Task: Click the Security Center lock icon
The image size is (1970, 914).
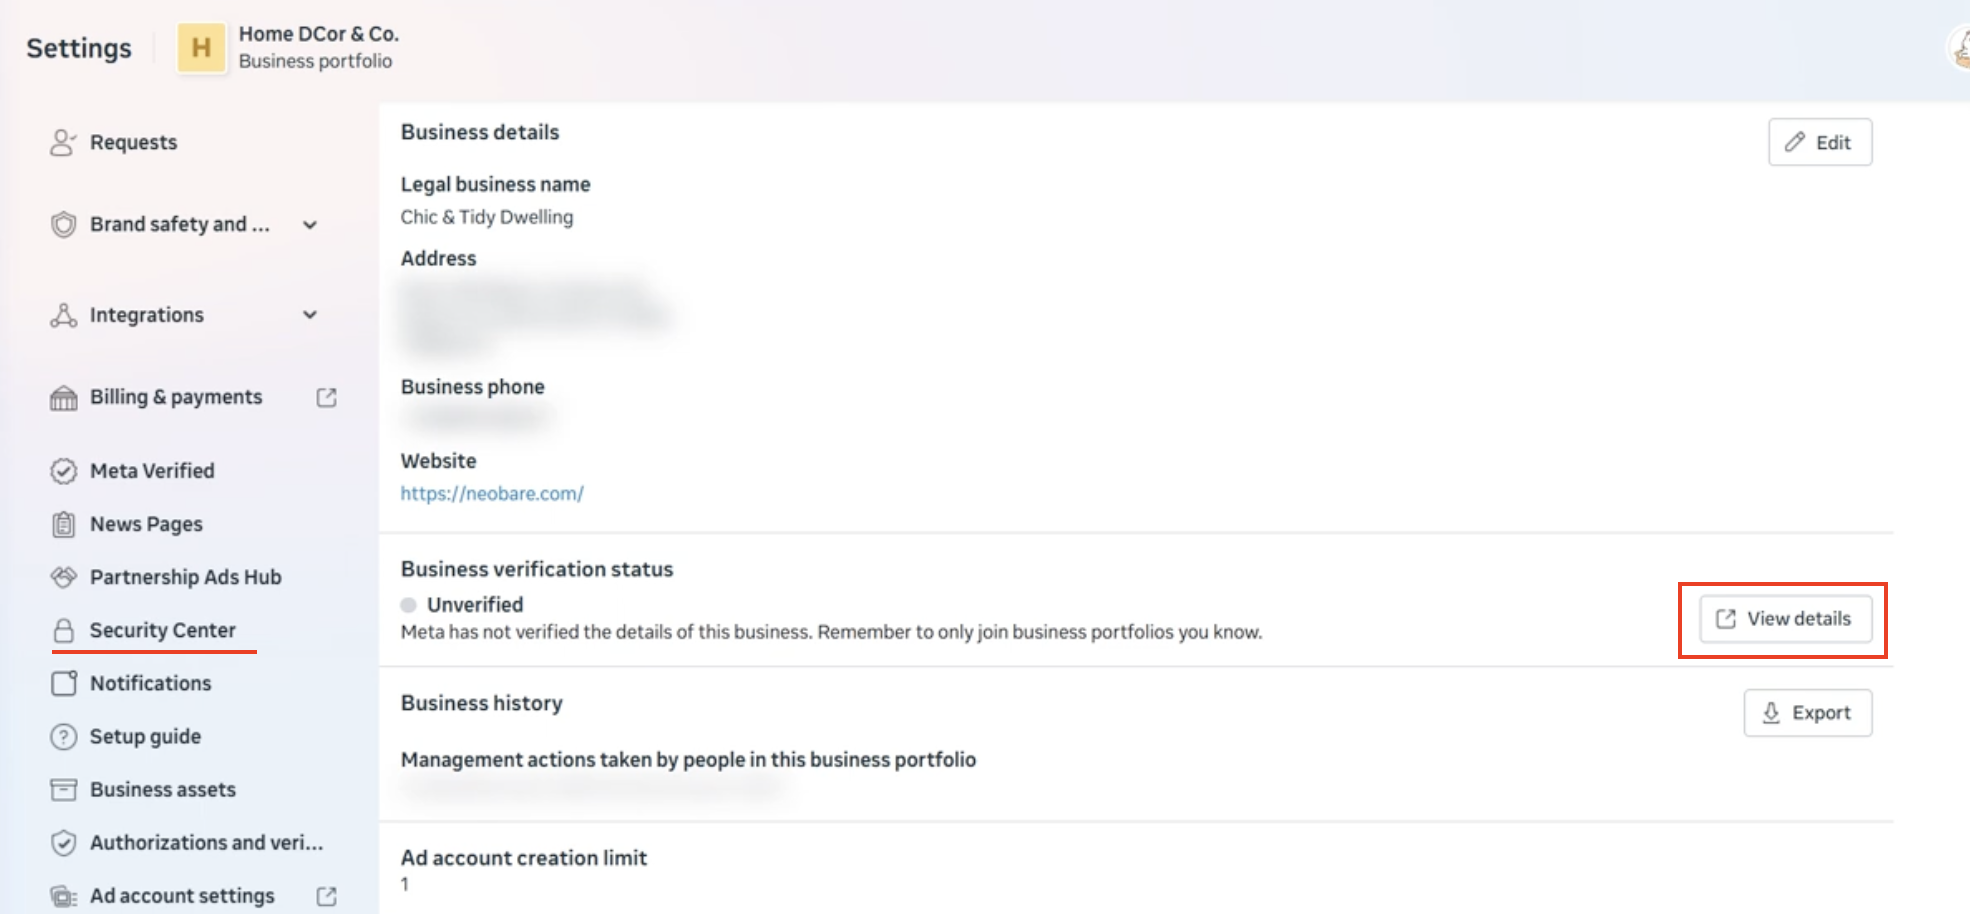Action: click(x=63, y=630)
